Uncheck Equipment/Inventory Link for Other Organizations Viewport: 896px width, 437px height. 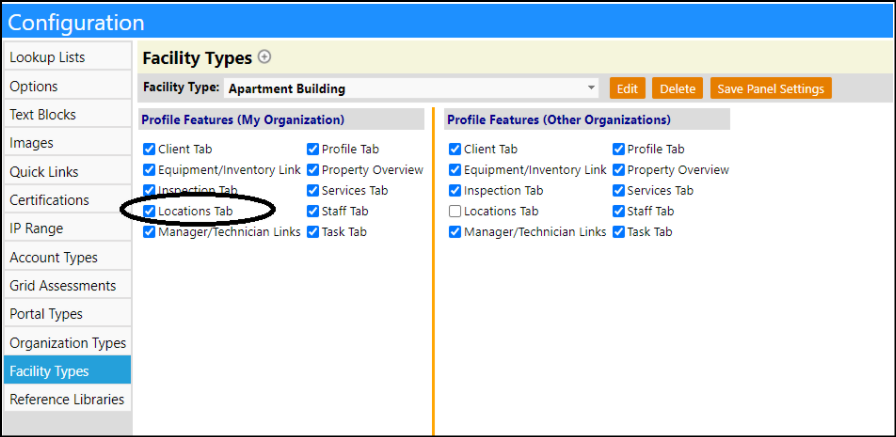[455, 170]
